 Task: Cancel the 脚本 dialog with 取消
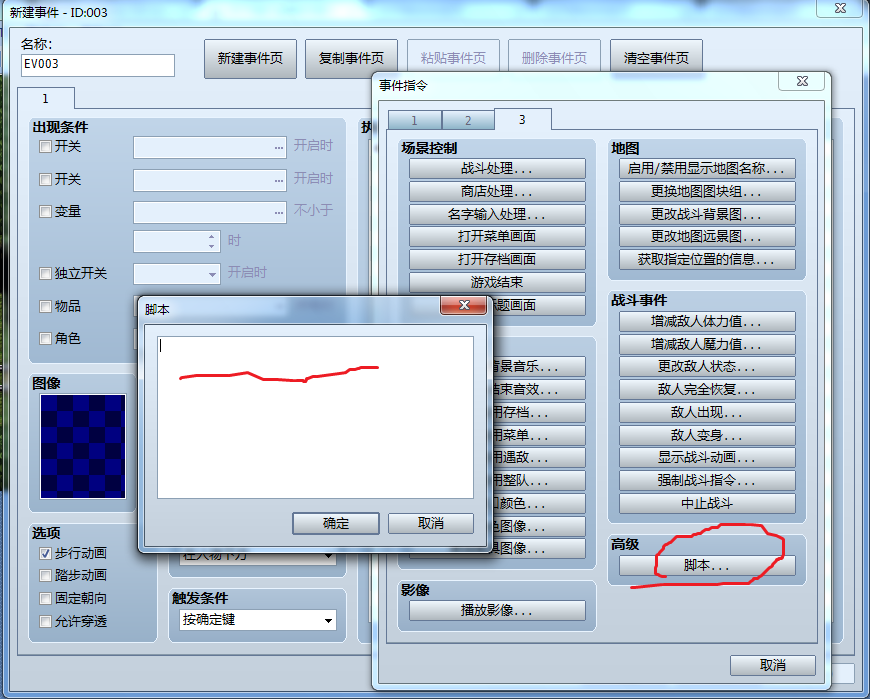[x=431, y=523]
